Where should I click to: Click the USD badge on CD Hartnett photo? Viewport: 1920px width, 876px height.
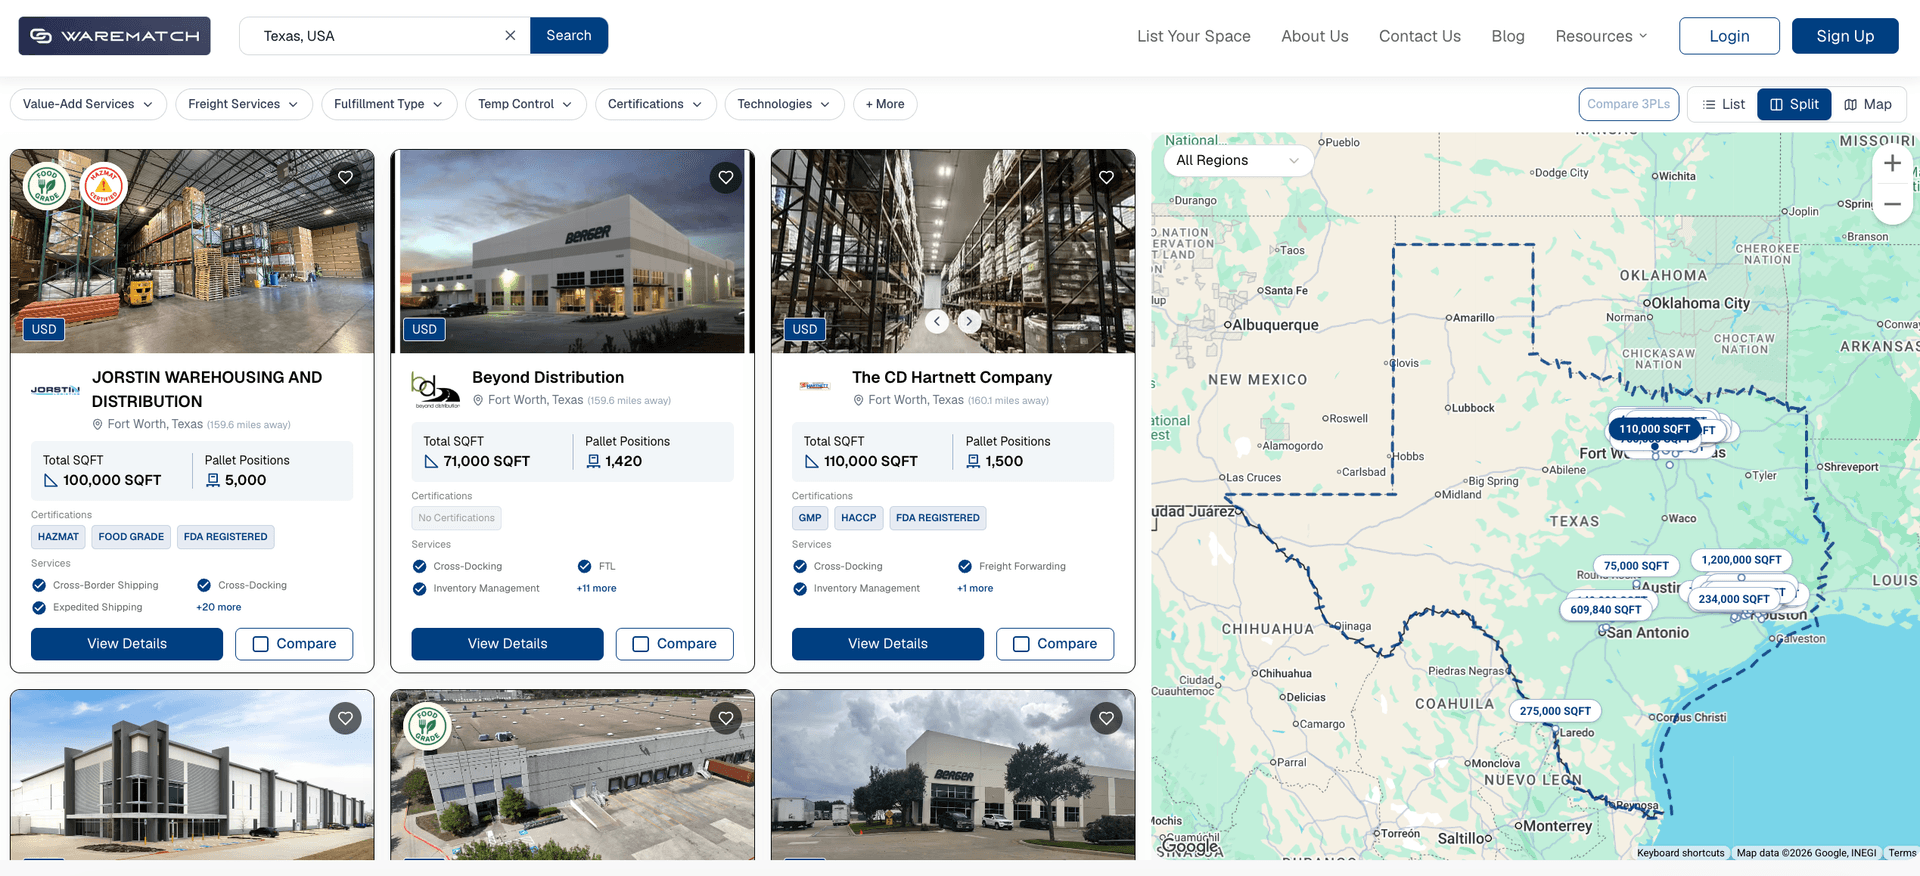pos(805,329)
